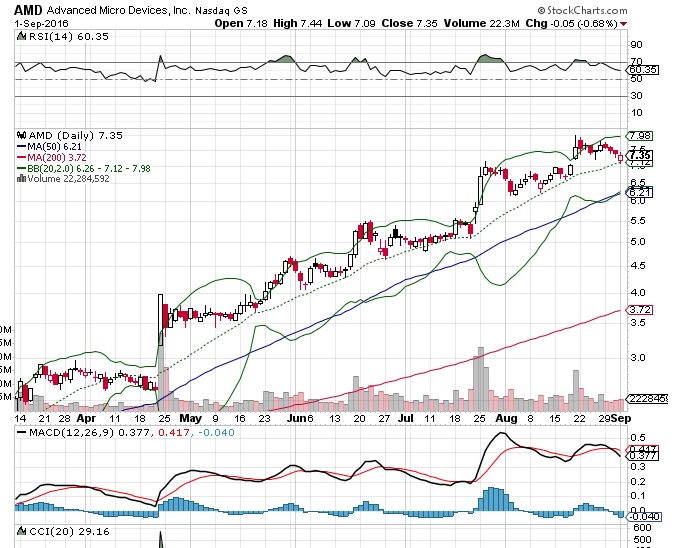
Task: Click the blue MA(50) legend line
Action: click(22, 146)
